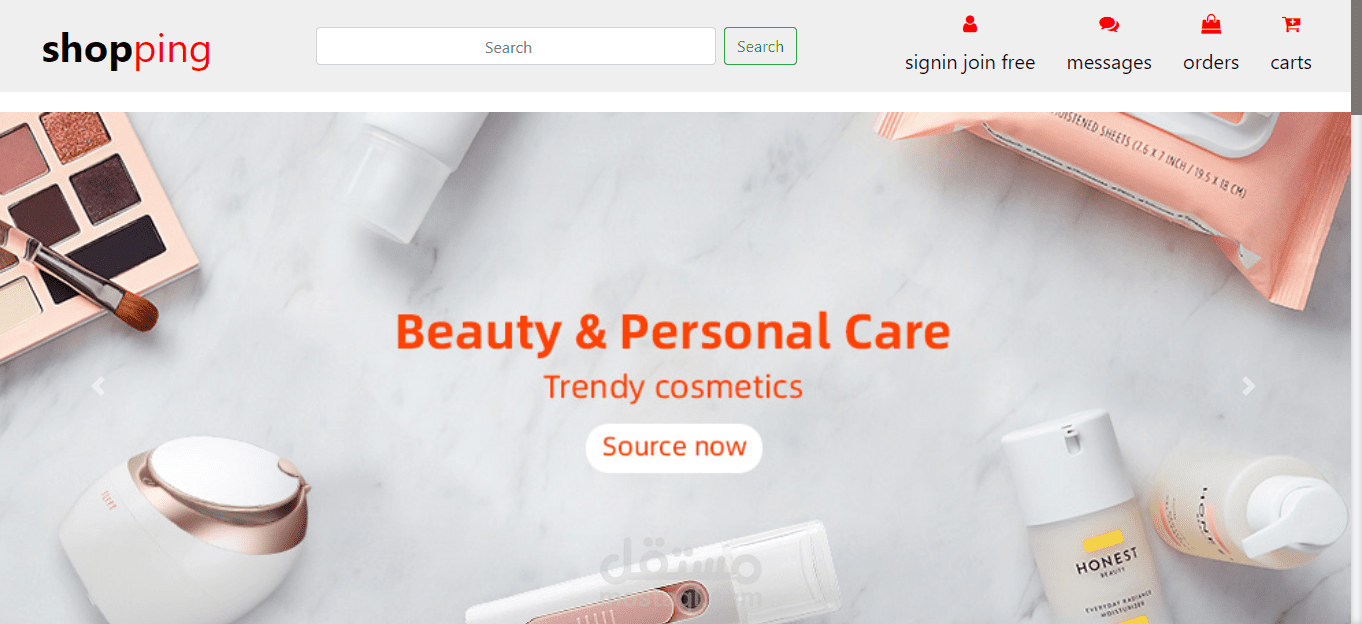Click the user profile icon above signin

coord(969,24)
